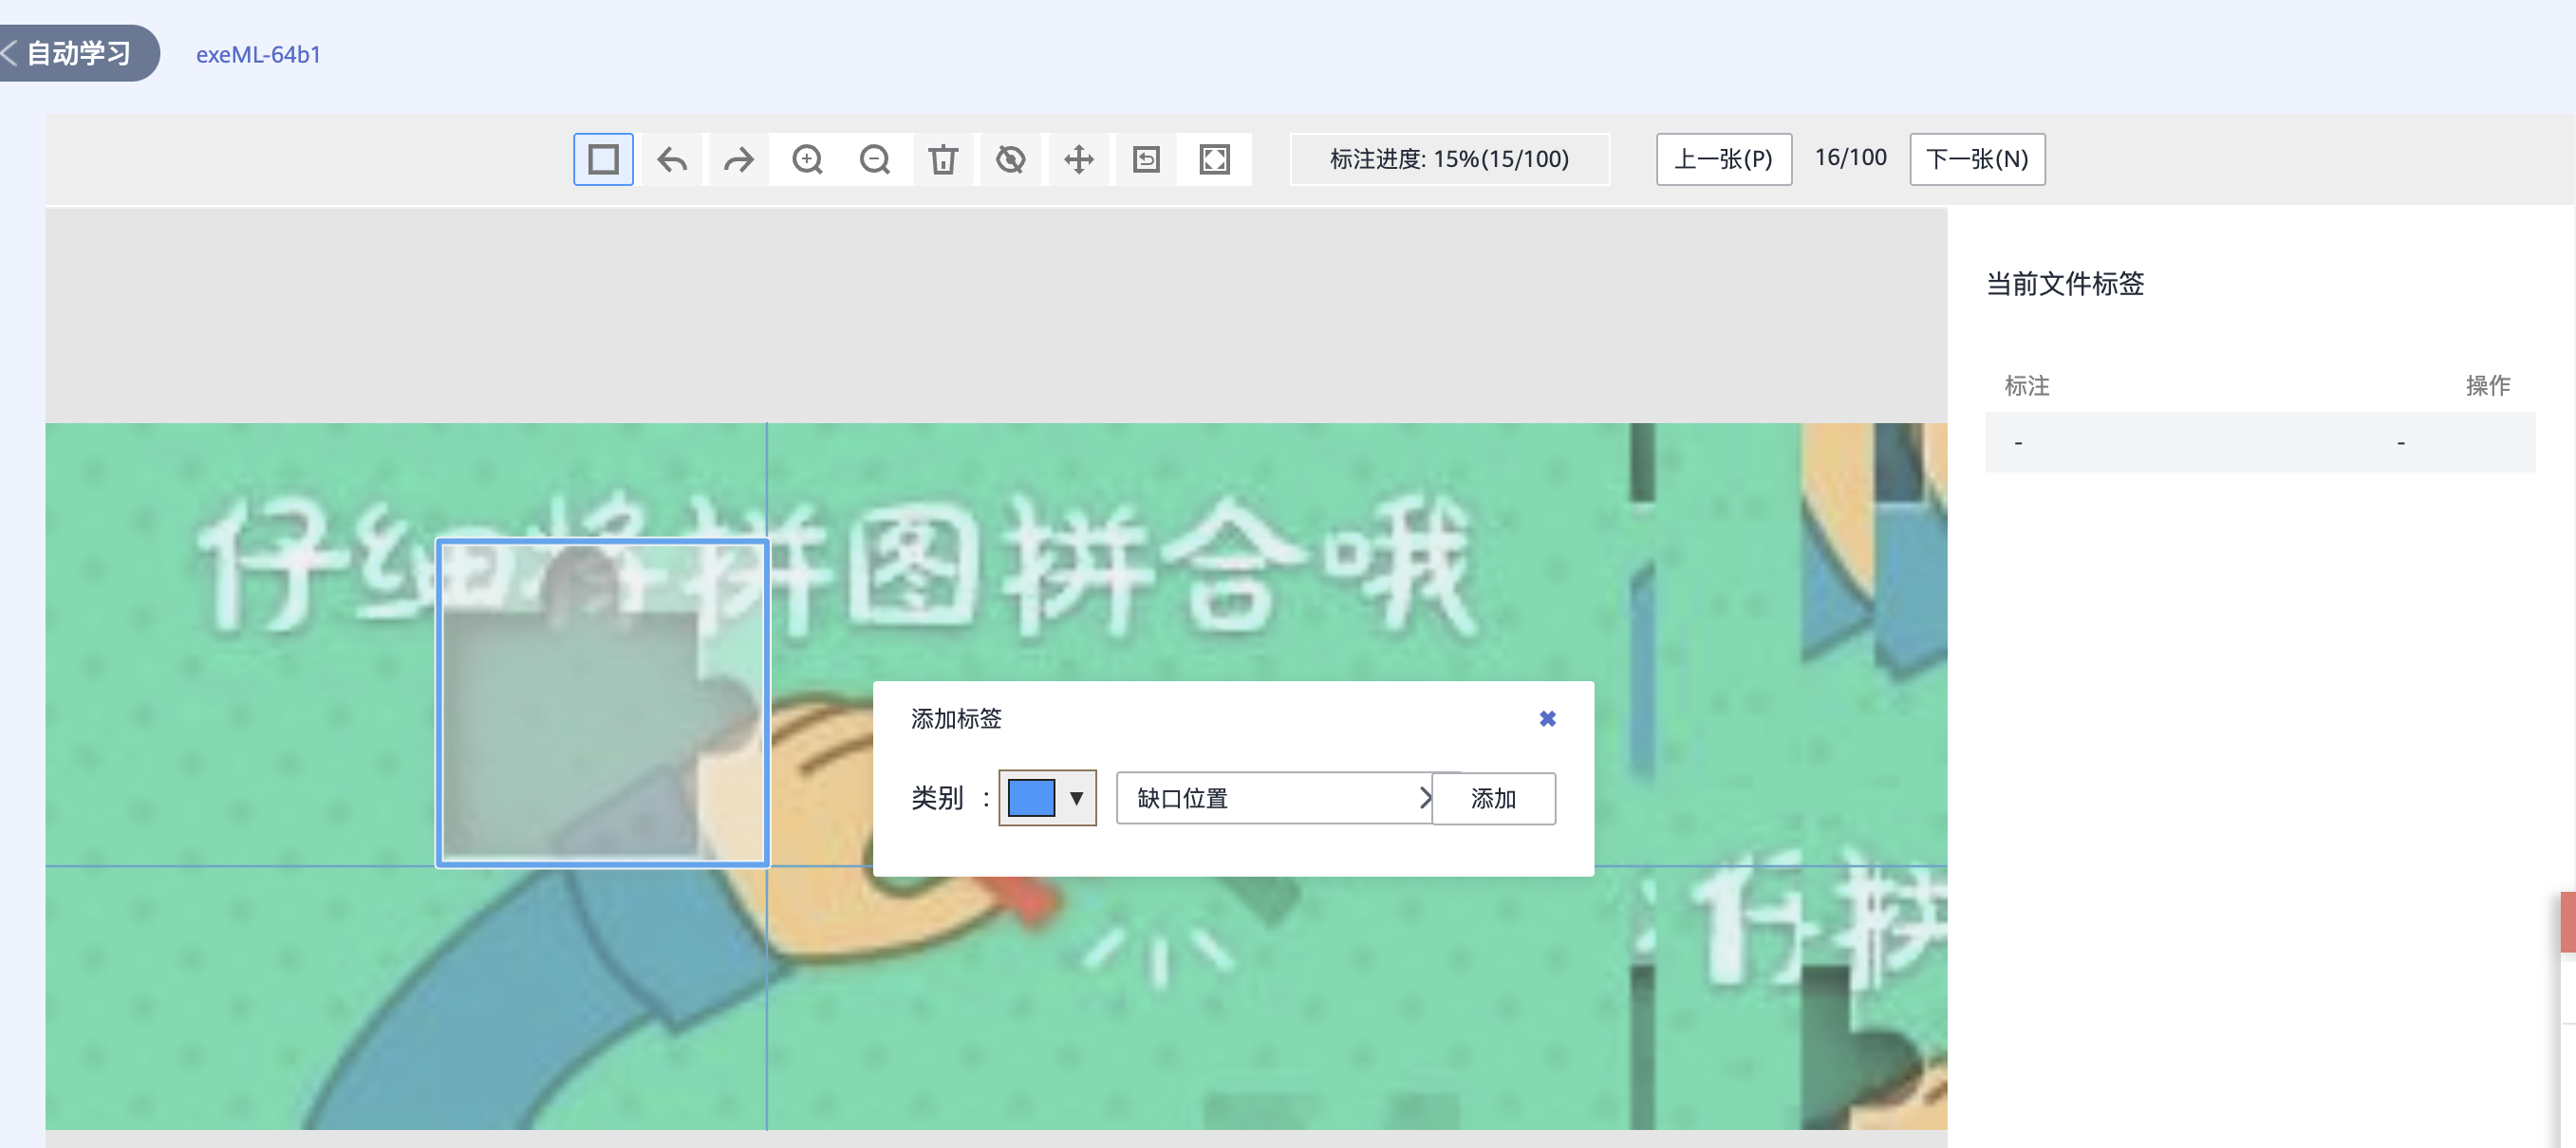Screen dimensions: 2576x1148
Task: Enter fullscreen with expand icon
Action: (1214, 159)
